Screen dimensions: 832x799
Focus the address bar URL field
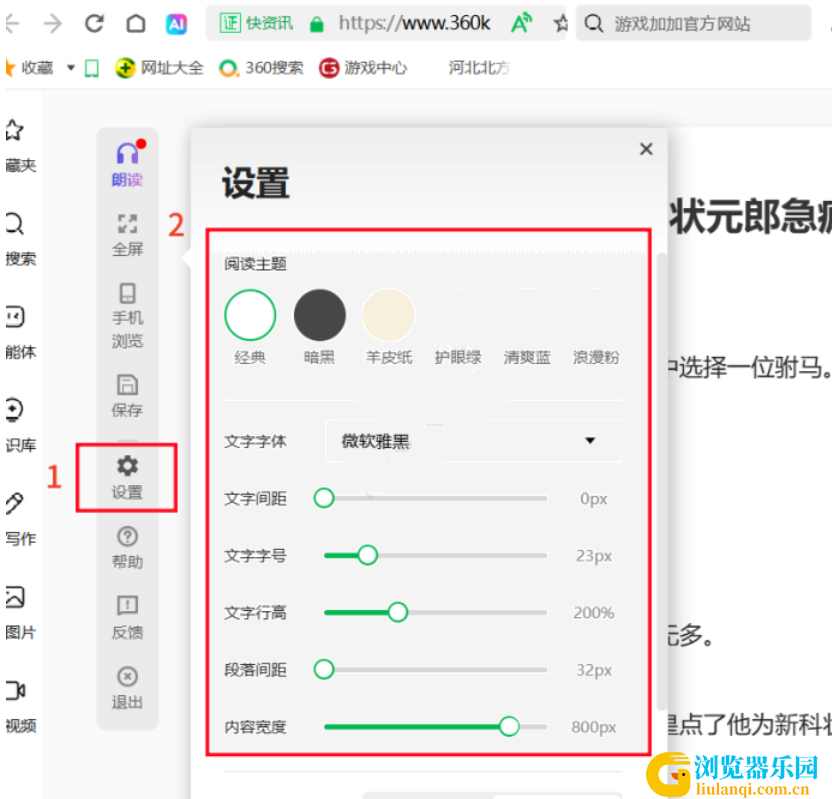click(x=414, y=23)
